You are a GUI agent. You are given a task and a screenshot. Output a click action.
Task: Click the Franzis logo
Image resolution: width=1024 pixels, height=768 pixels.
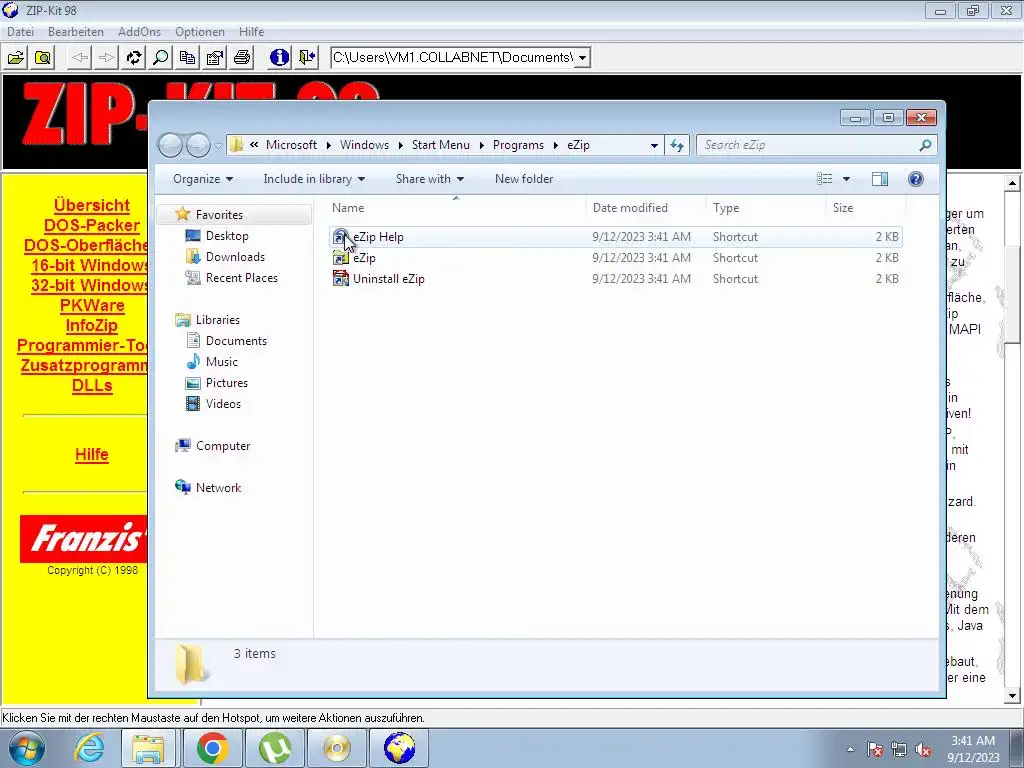pyautogui.click(x=84, y=539)
